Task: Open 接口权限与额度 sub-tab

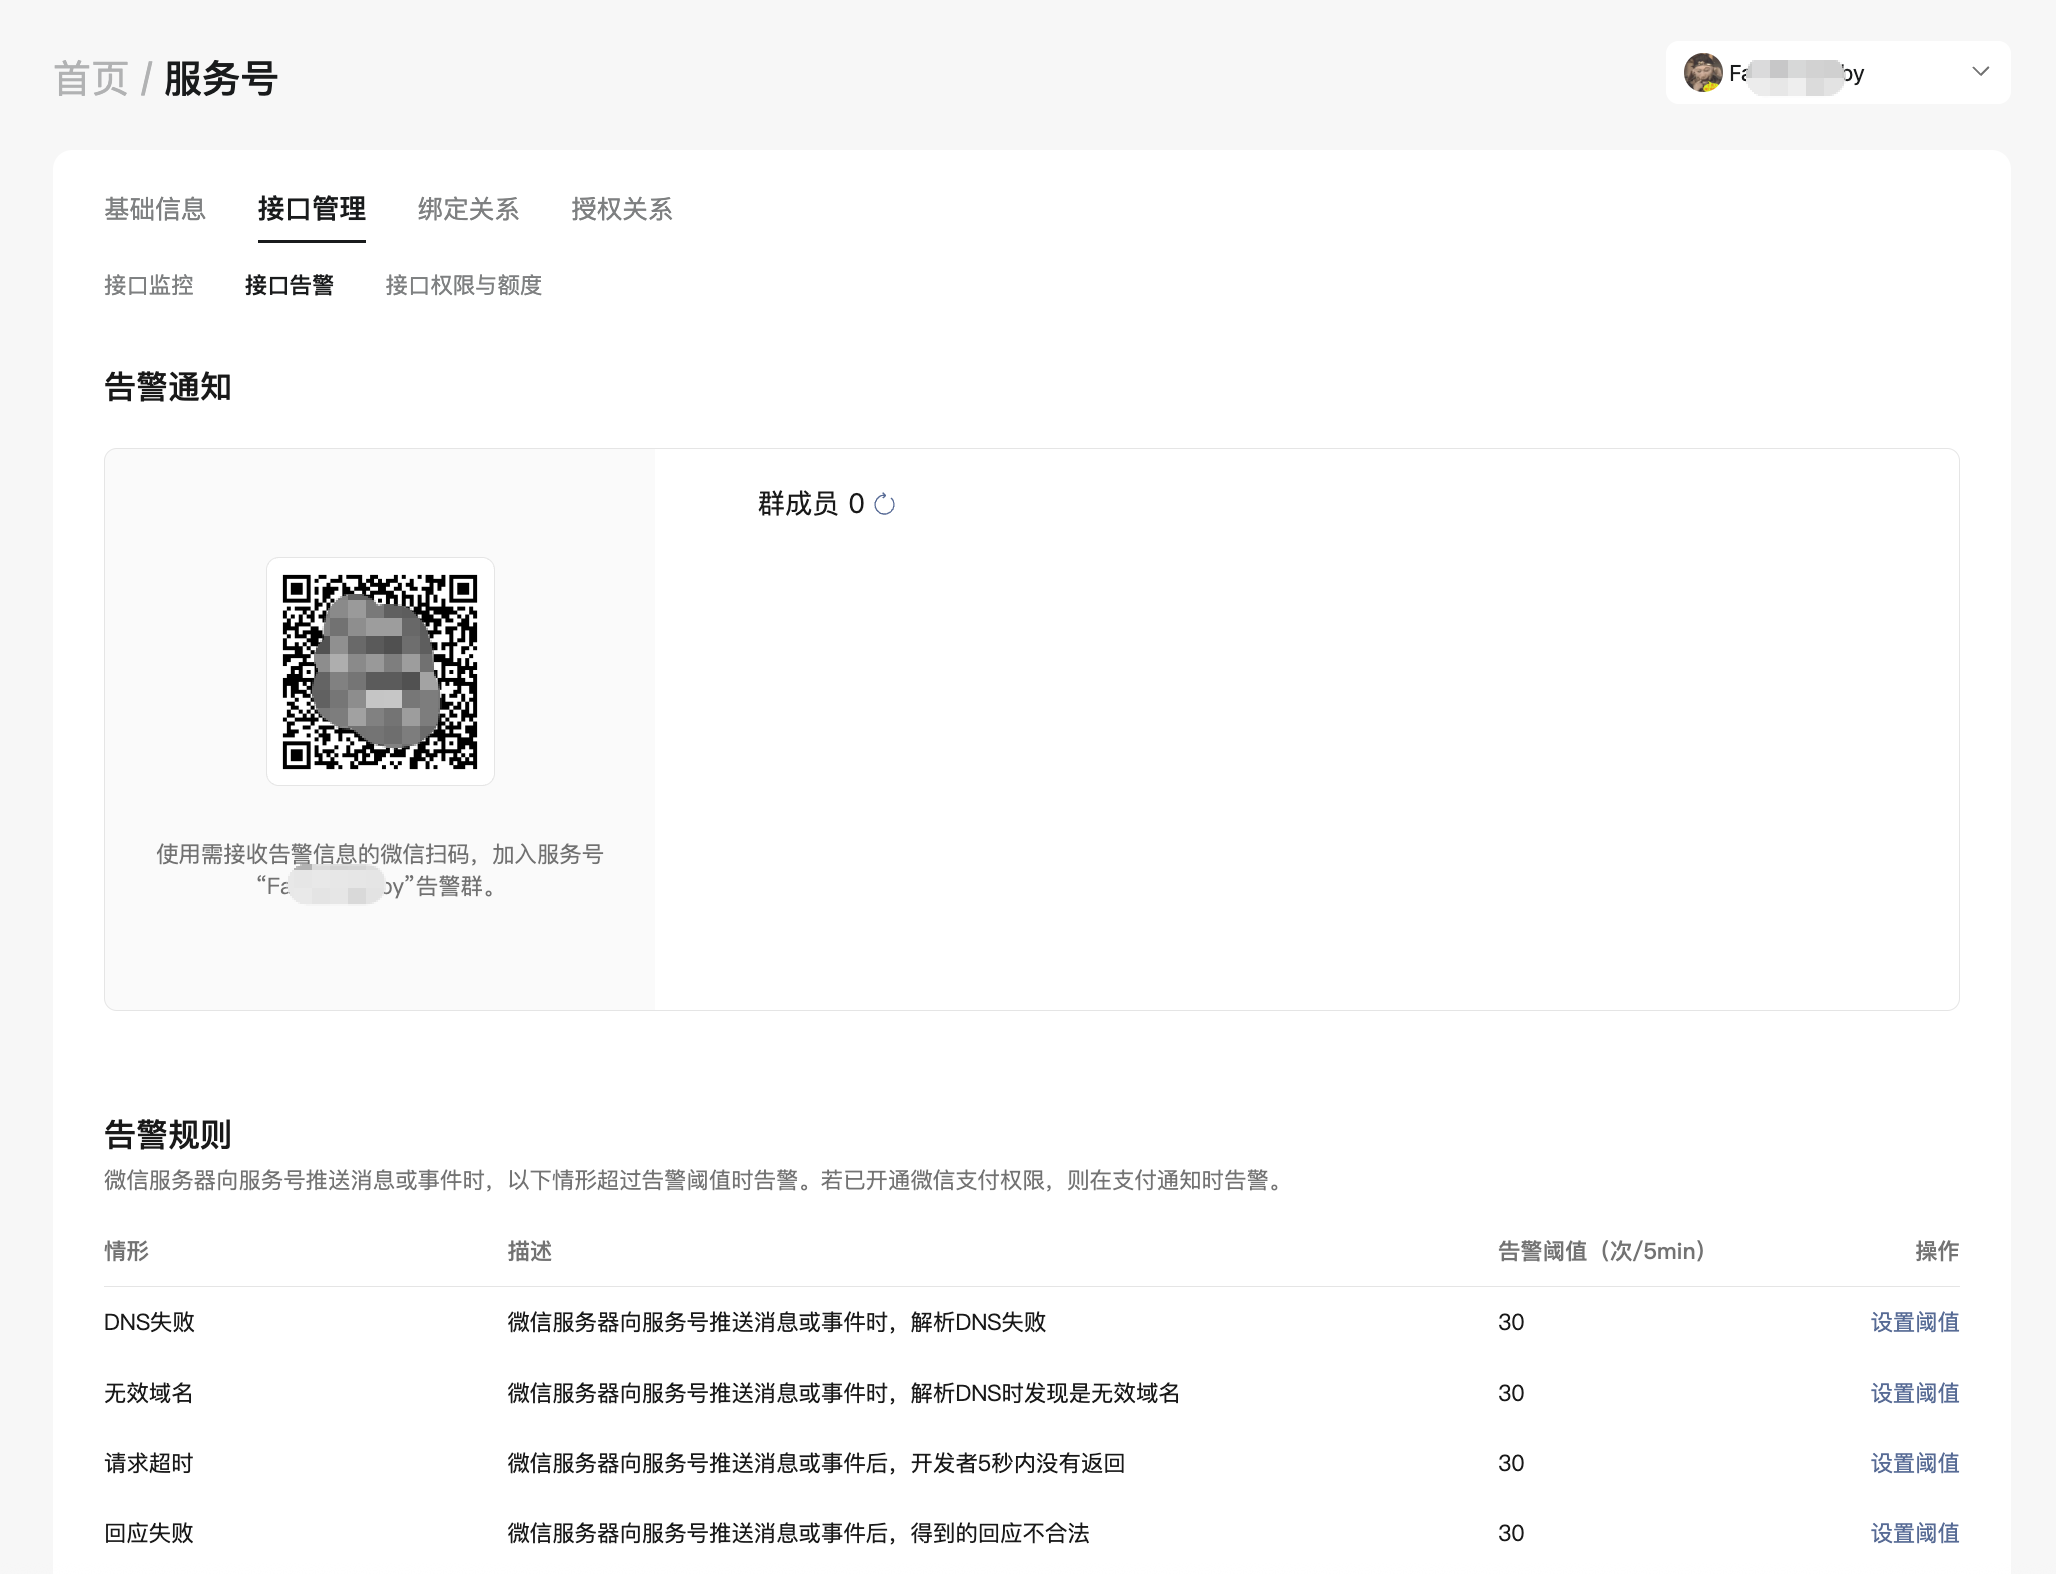Action: coord(463,286)
